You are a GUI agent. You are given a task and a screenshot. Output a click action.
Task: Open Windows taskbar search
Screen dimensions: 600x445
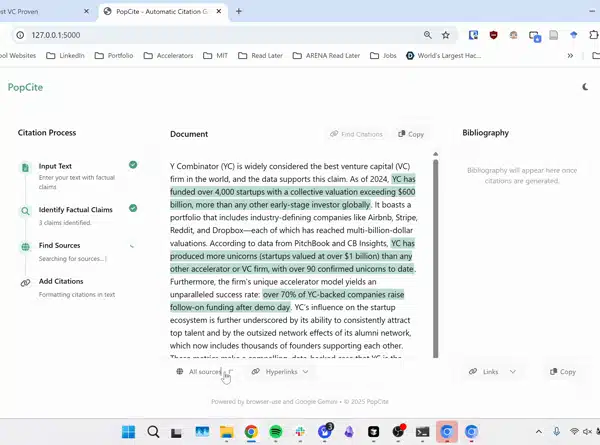click(x=153, y=432)
